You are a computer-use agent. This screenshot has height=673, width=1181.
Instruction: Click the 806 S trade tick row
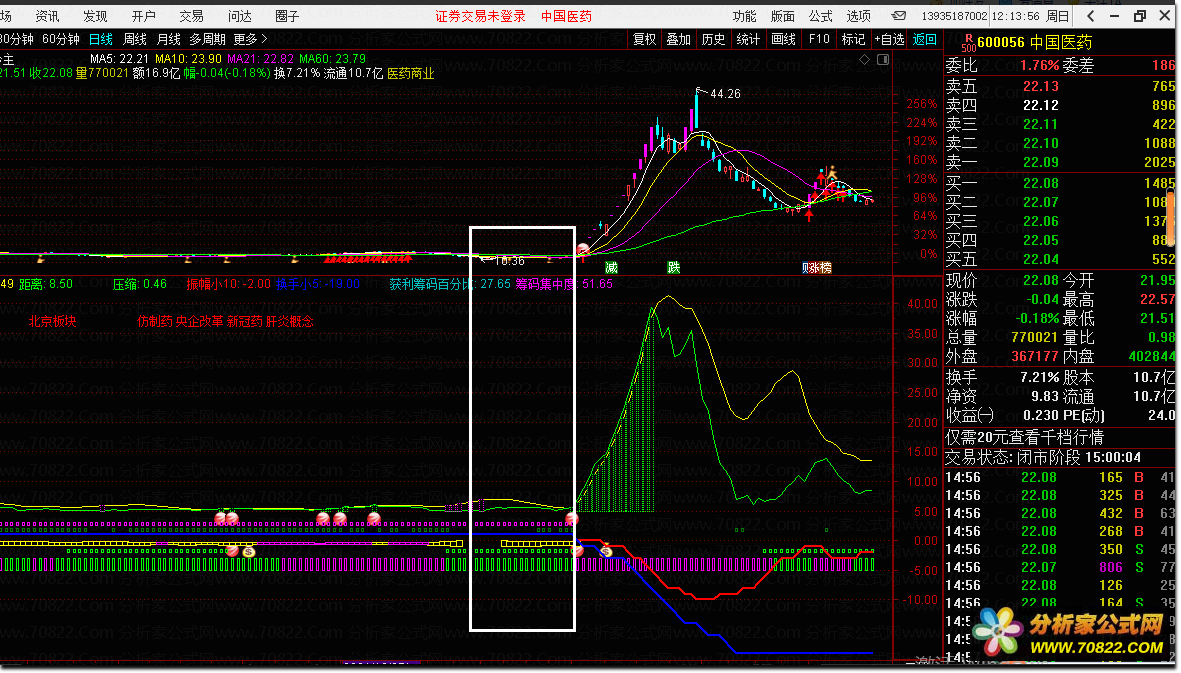click(x=1060, y=567)
